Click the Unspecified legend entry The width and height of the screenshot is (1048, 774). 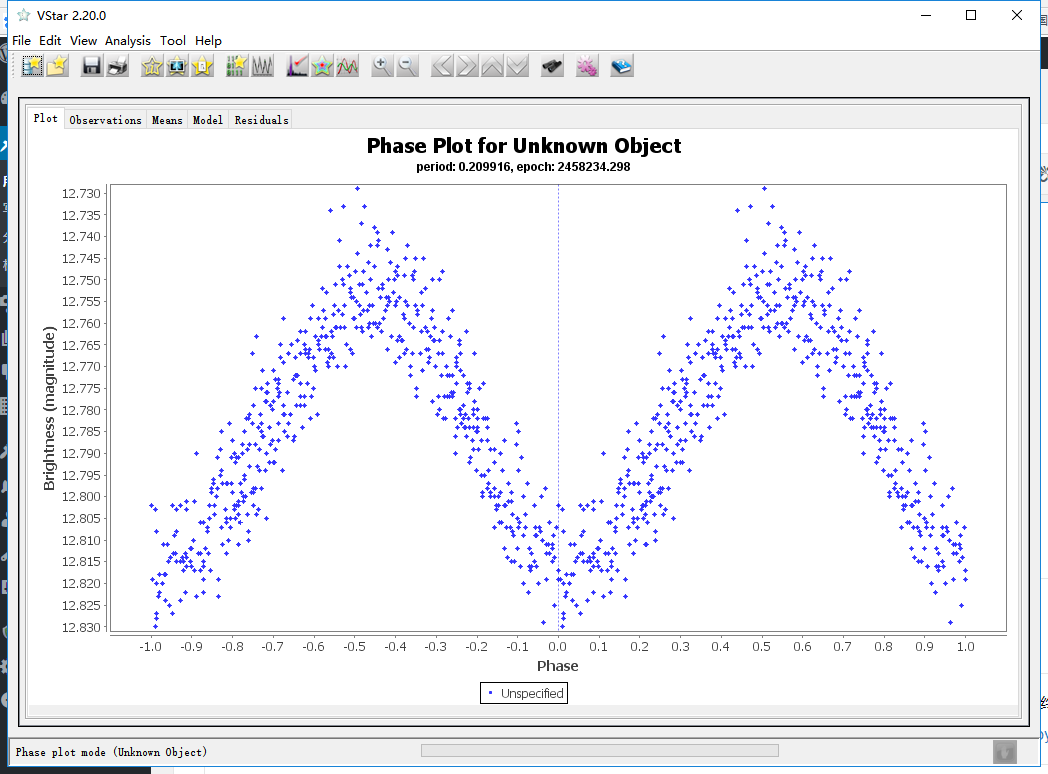[524, 693]
